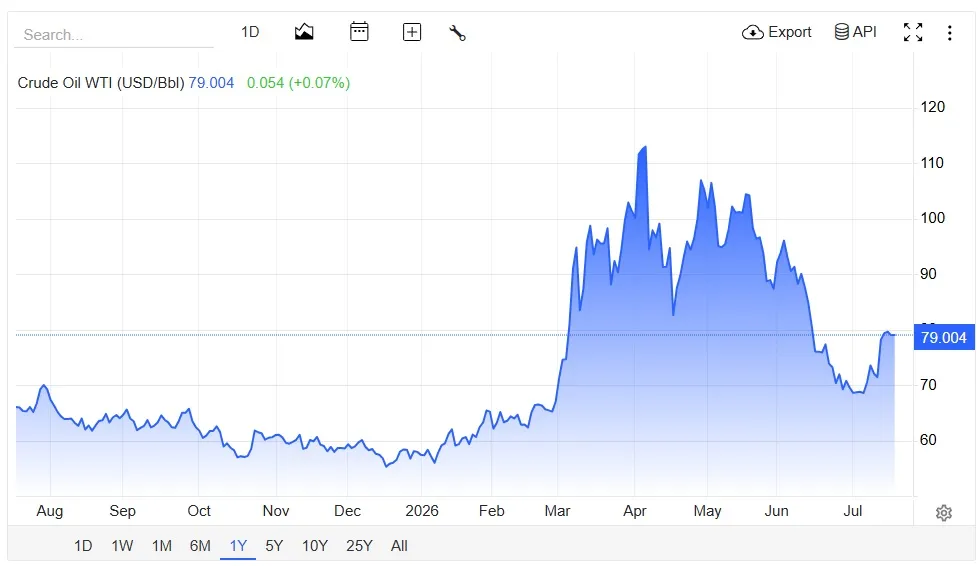Click the Aug x-axis label

(x=50, y=511)
